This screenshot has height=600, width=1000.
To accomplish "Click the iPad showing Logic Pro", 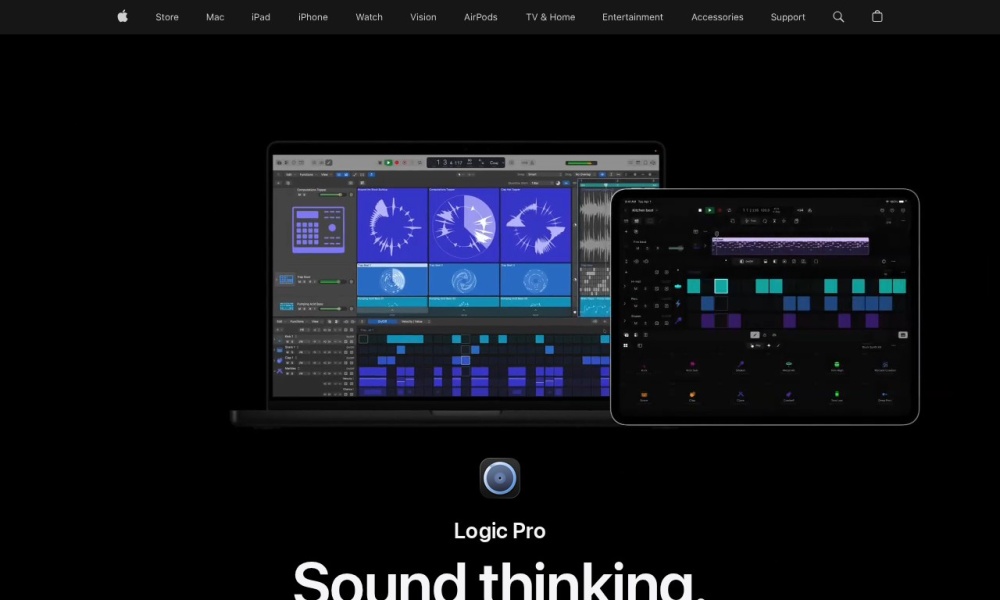I will click(x=765, y=307).
